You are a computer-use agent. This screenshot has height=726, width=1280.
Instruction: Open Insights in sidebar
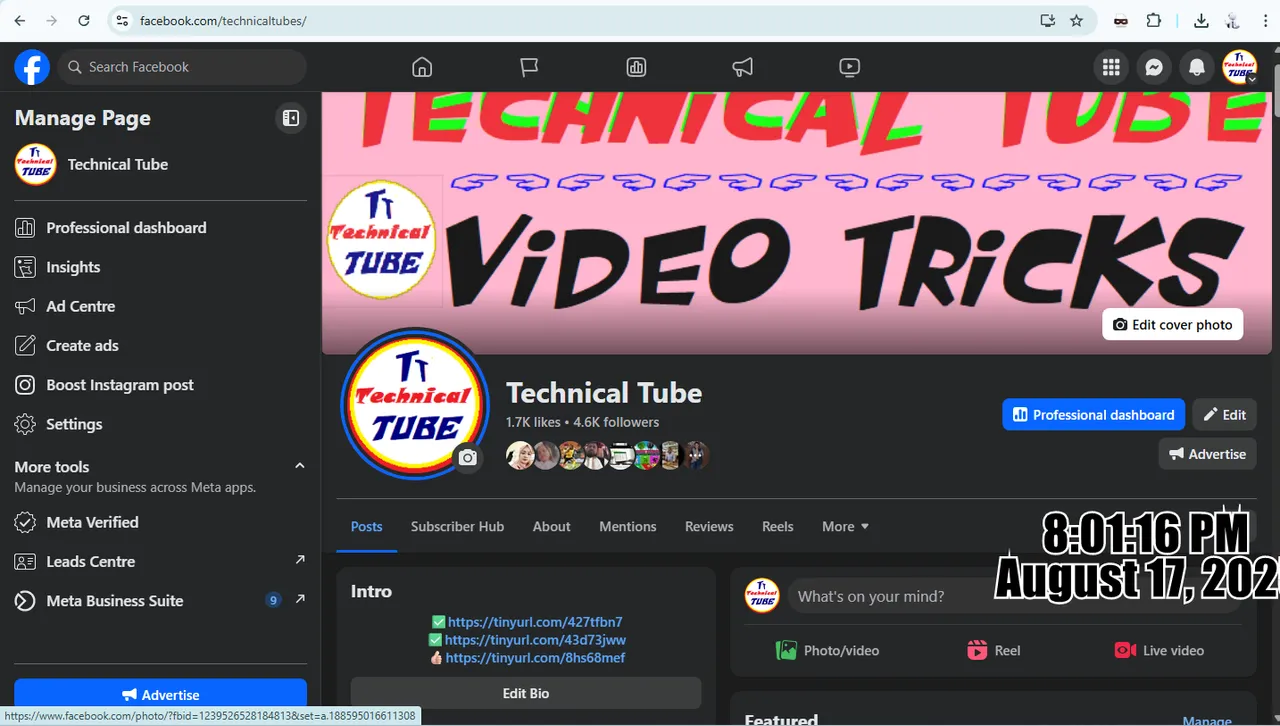coord(160,267)
